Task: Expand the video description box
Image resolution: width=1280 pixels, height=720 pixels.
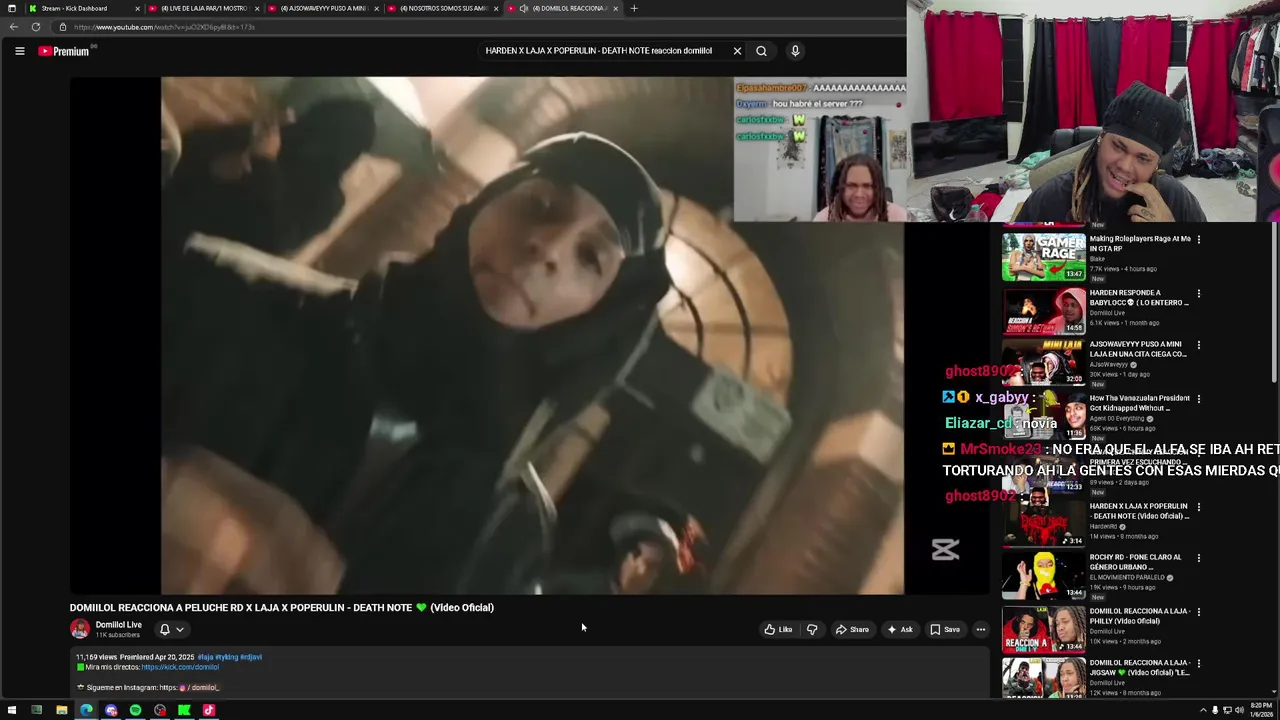Action: [x=530, y=672]
